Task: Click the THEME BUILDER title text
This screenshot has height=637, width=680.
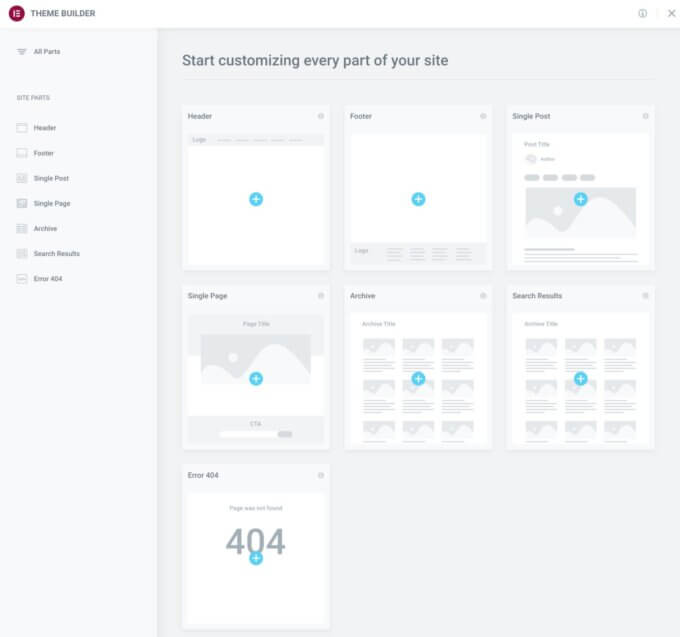Action: pyautogui.click(x=63, y=13)
